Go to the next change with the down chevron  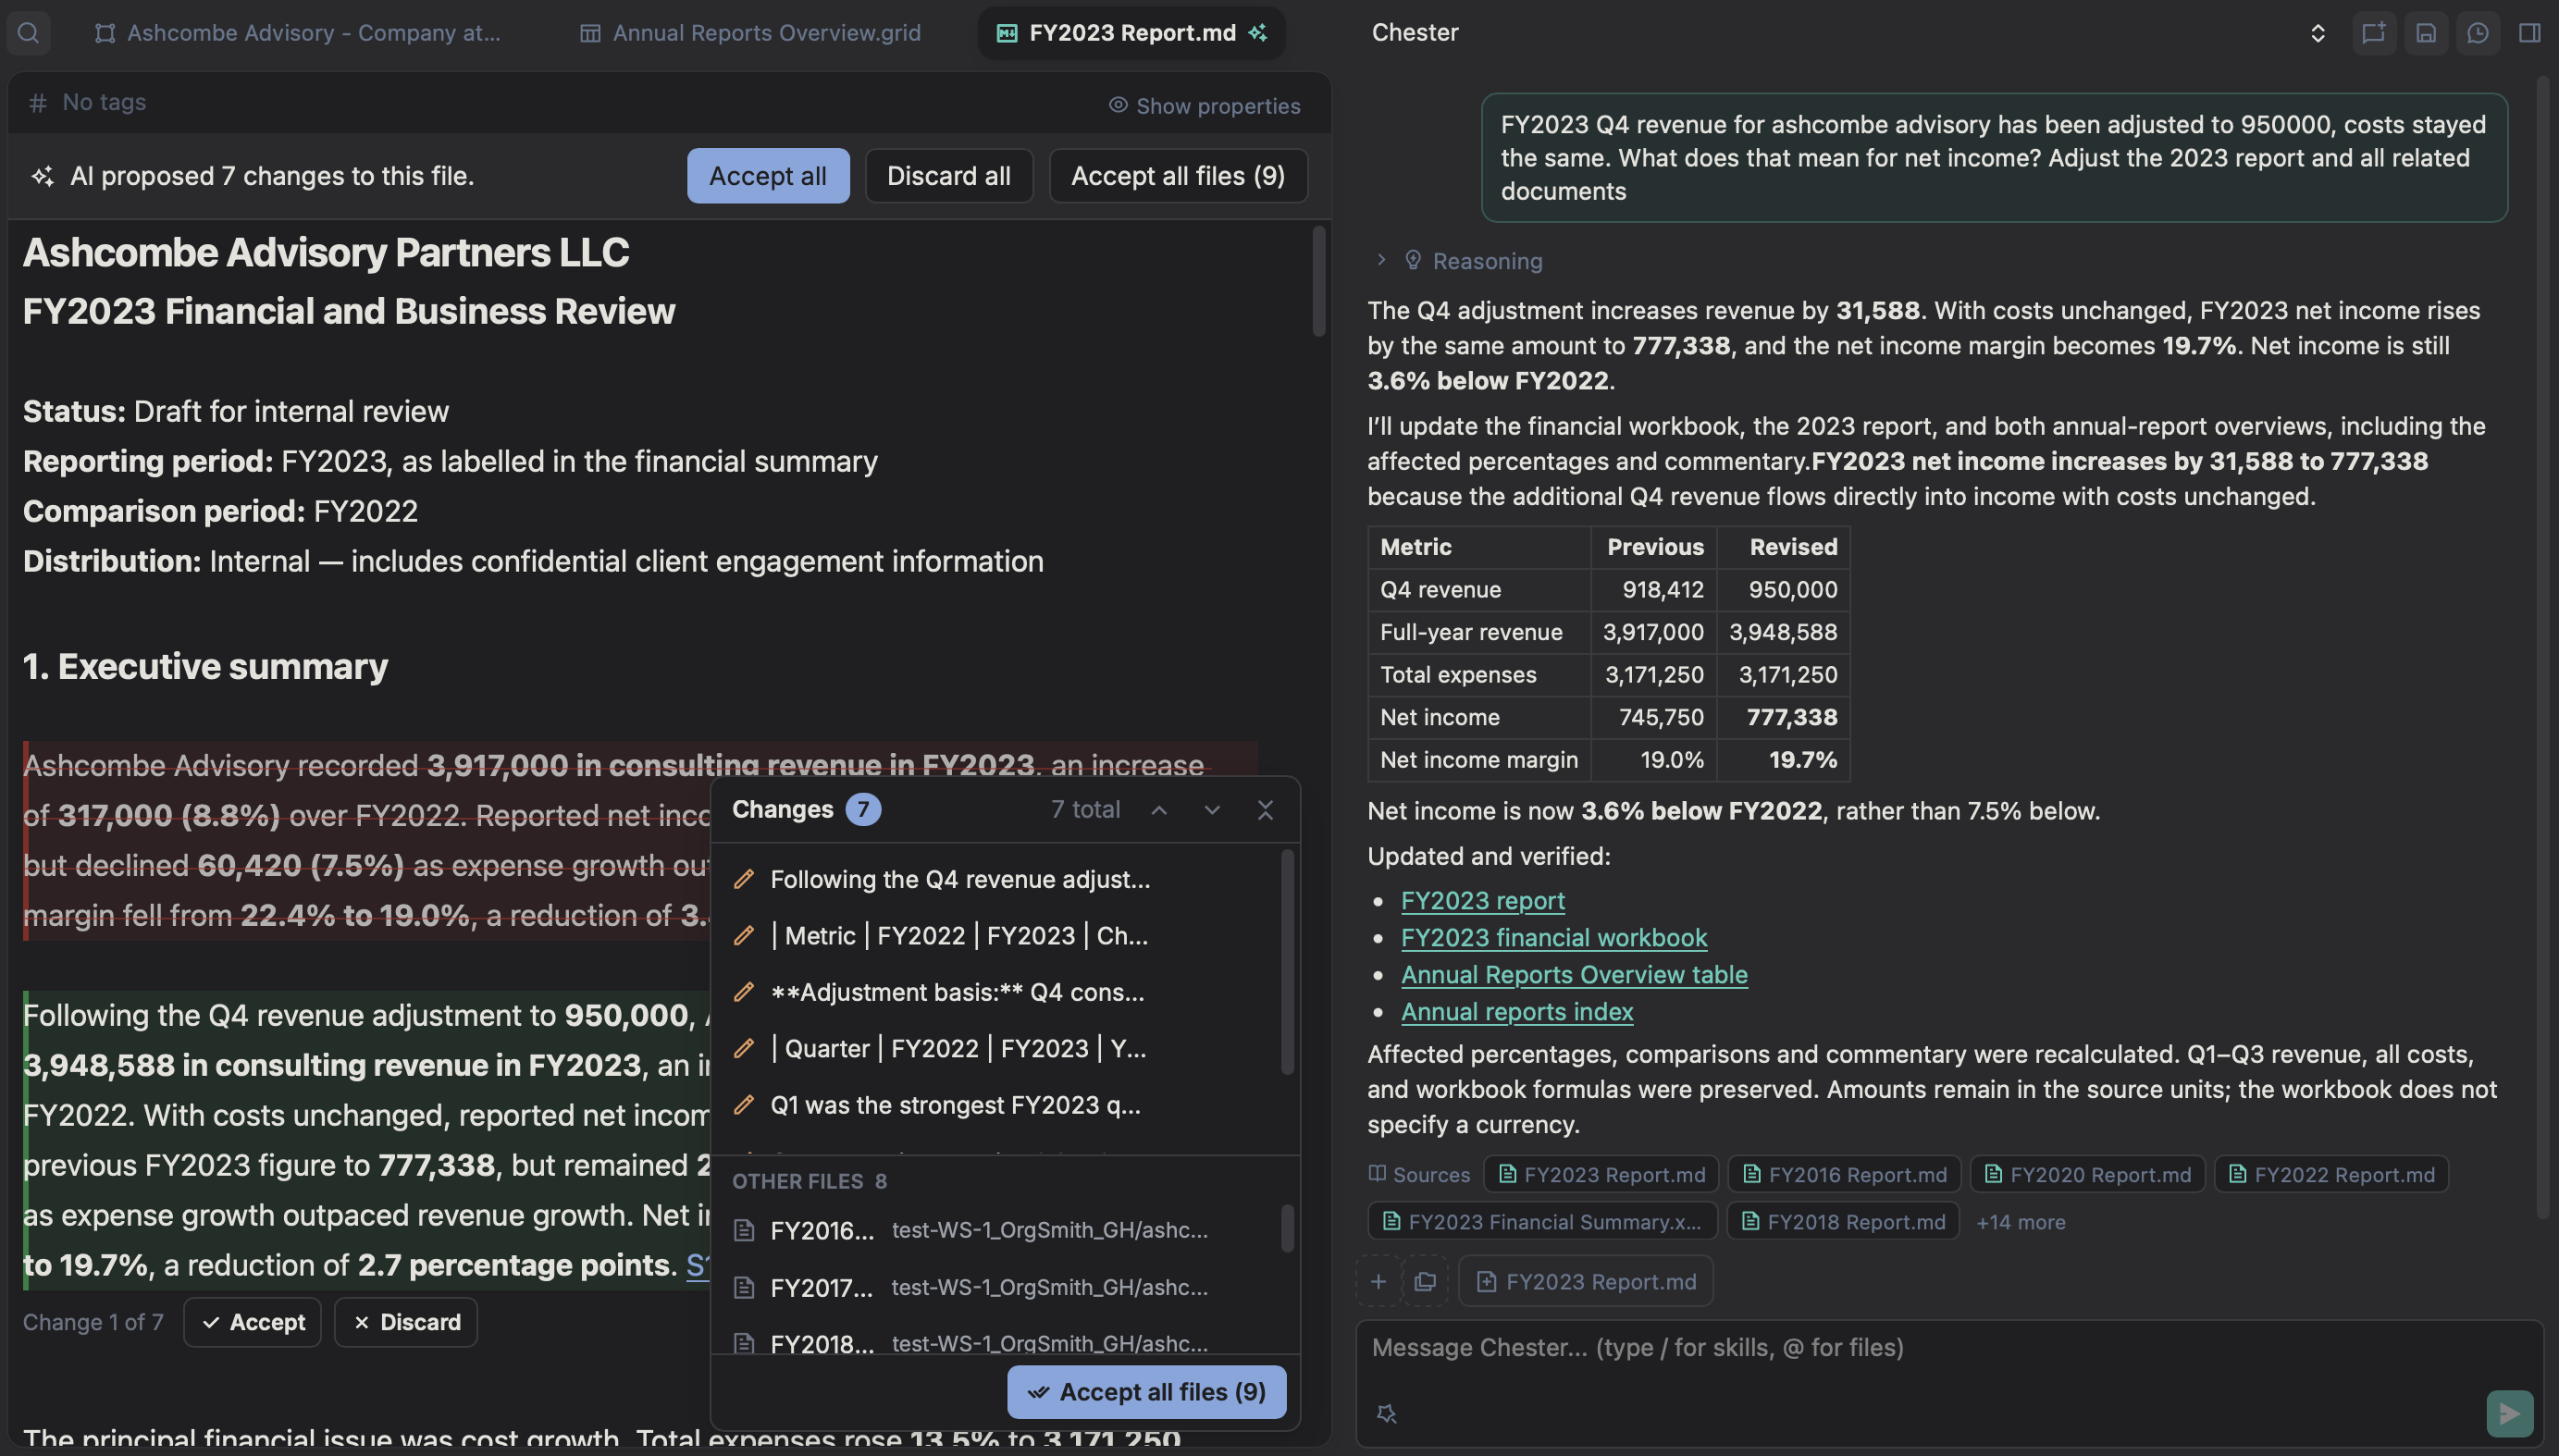click(x=1211, y=809)
